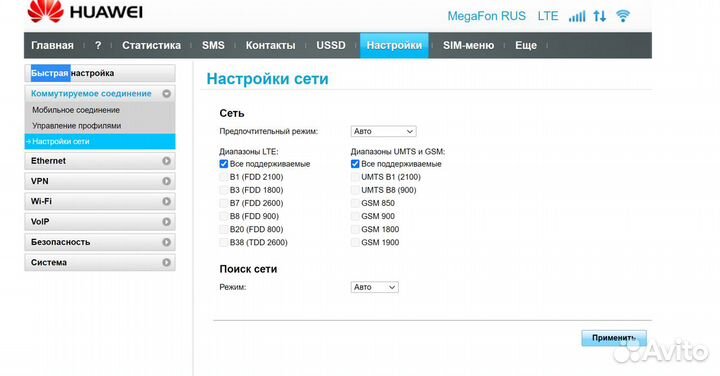Switch to the Статистика tab
Viewport: 720px width, 376px height.
pyautogui.click(x=152, y=45)
